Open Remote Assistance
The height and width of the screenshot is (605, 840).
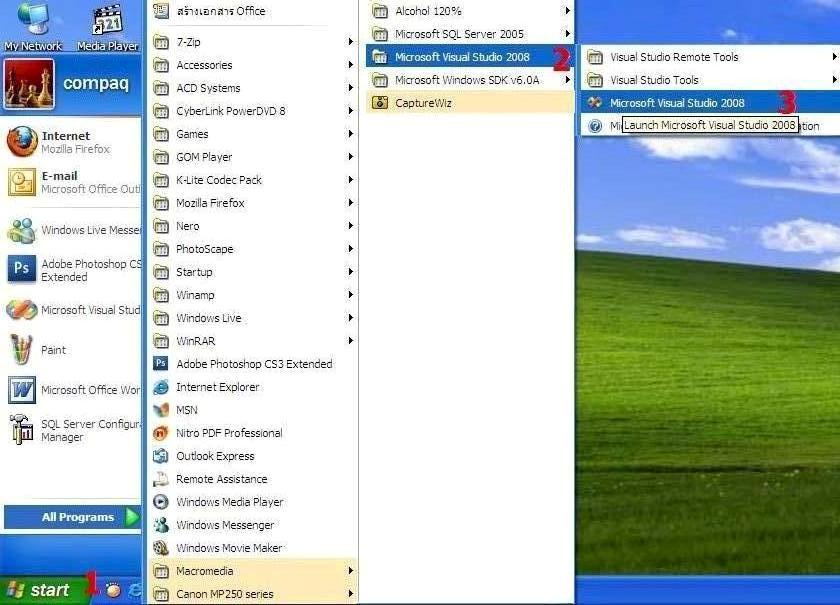(x=252, y=479)
